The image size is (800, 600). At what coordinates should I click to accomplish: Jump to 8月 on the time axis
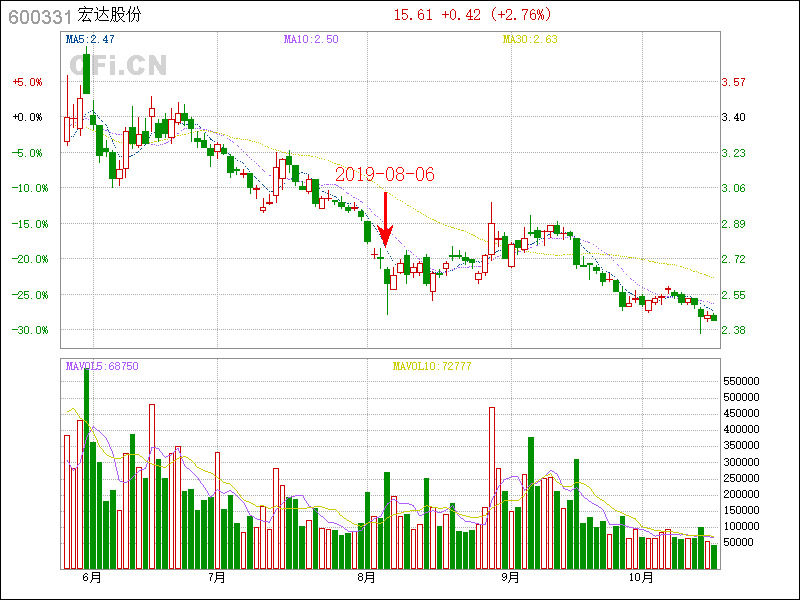tap(366, 578)
